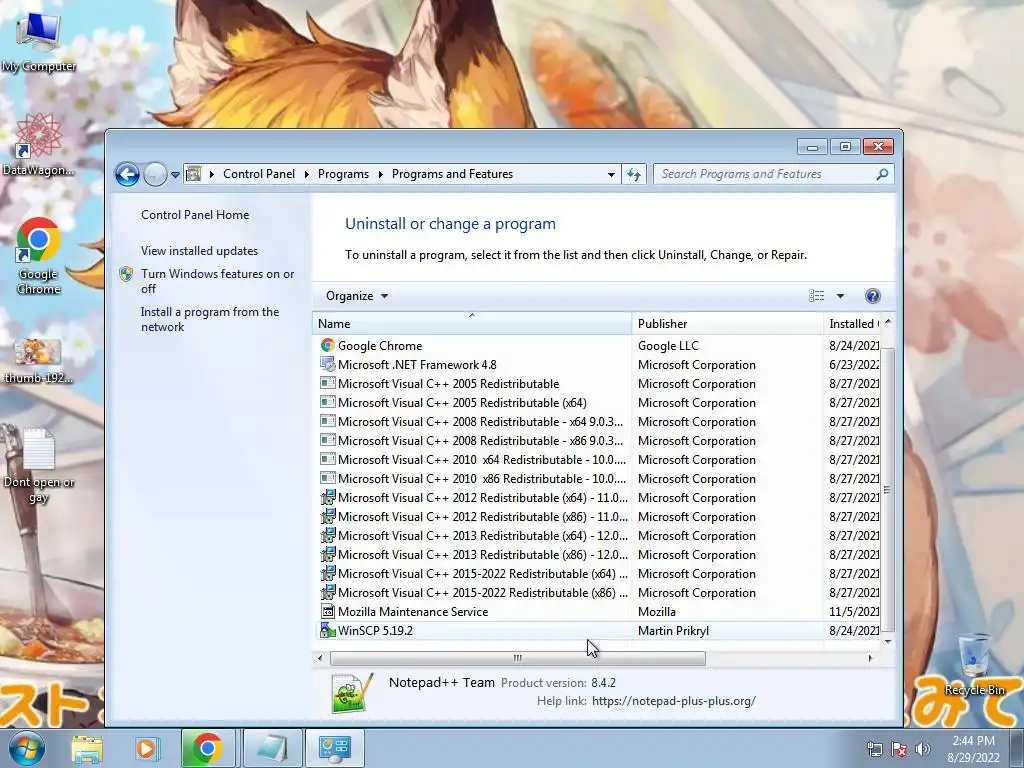Open Turn Windows features on or off
The height and width of the screenshot is (768, 1024).
[x=217, y=281]
